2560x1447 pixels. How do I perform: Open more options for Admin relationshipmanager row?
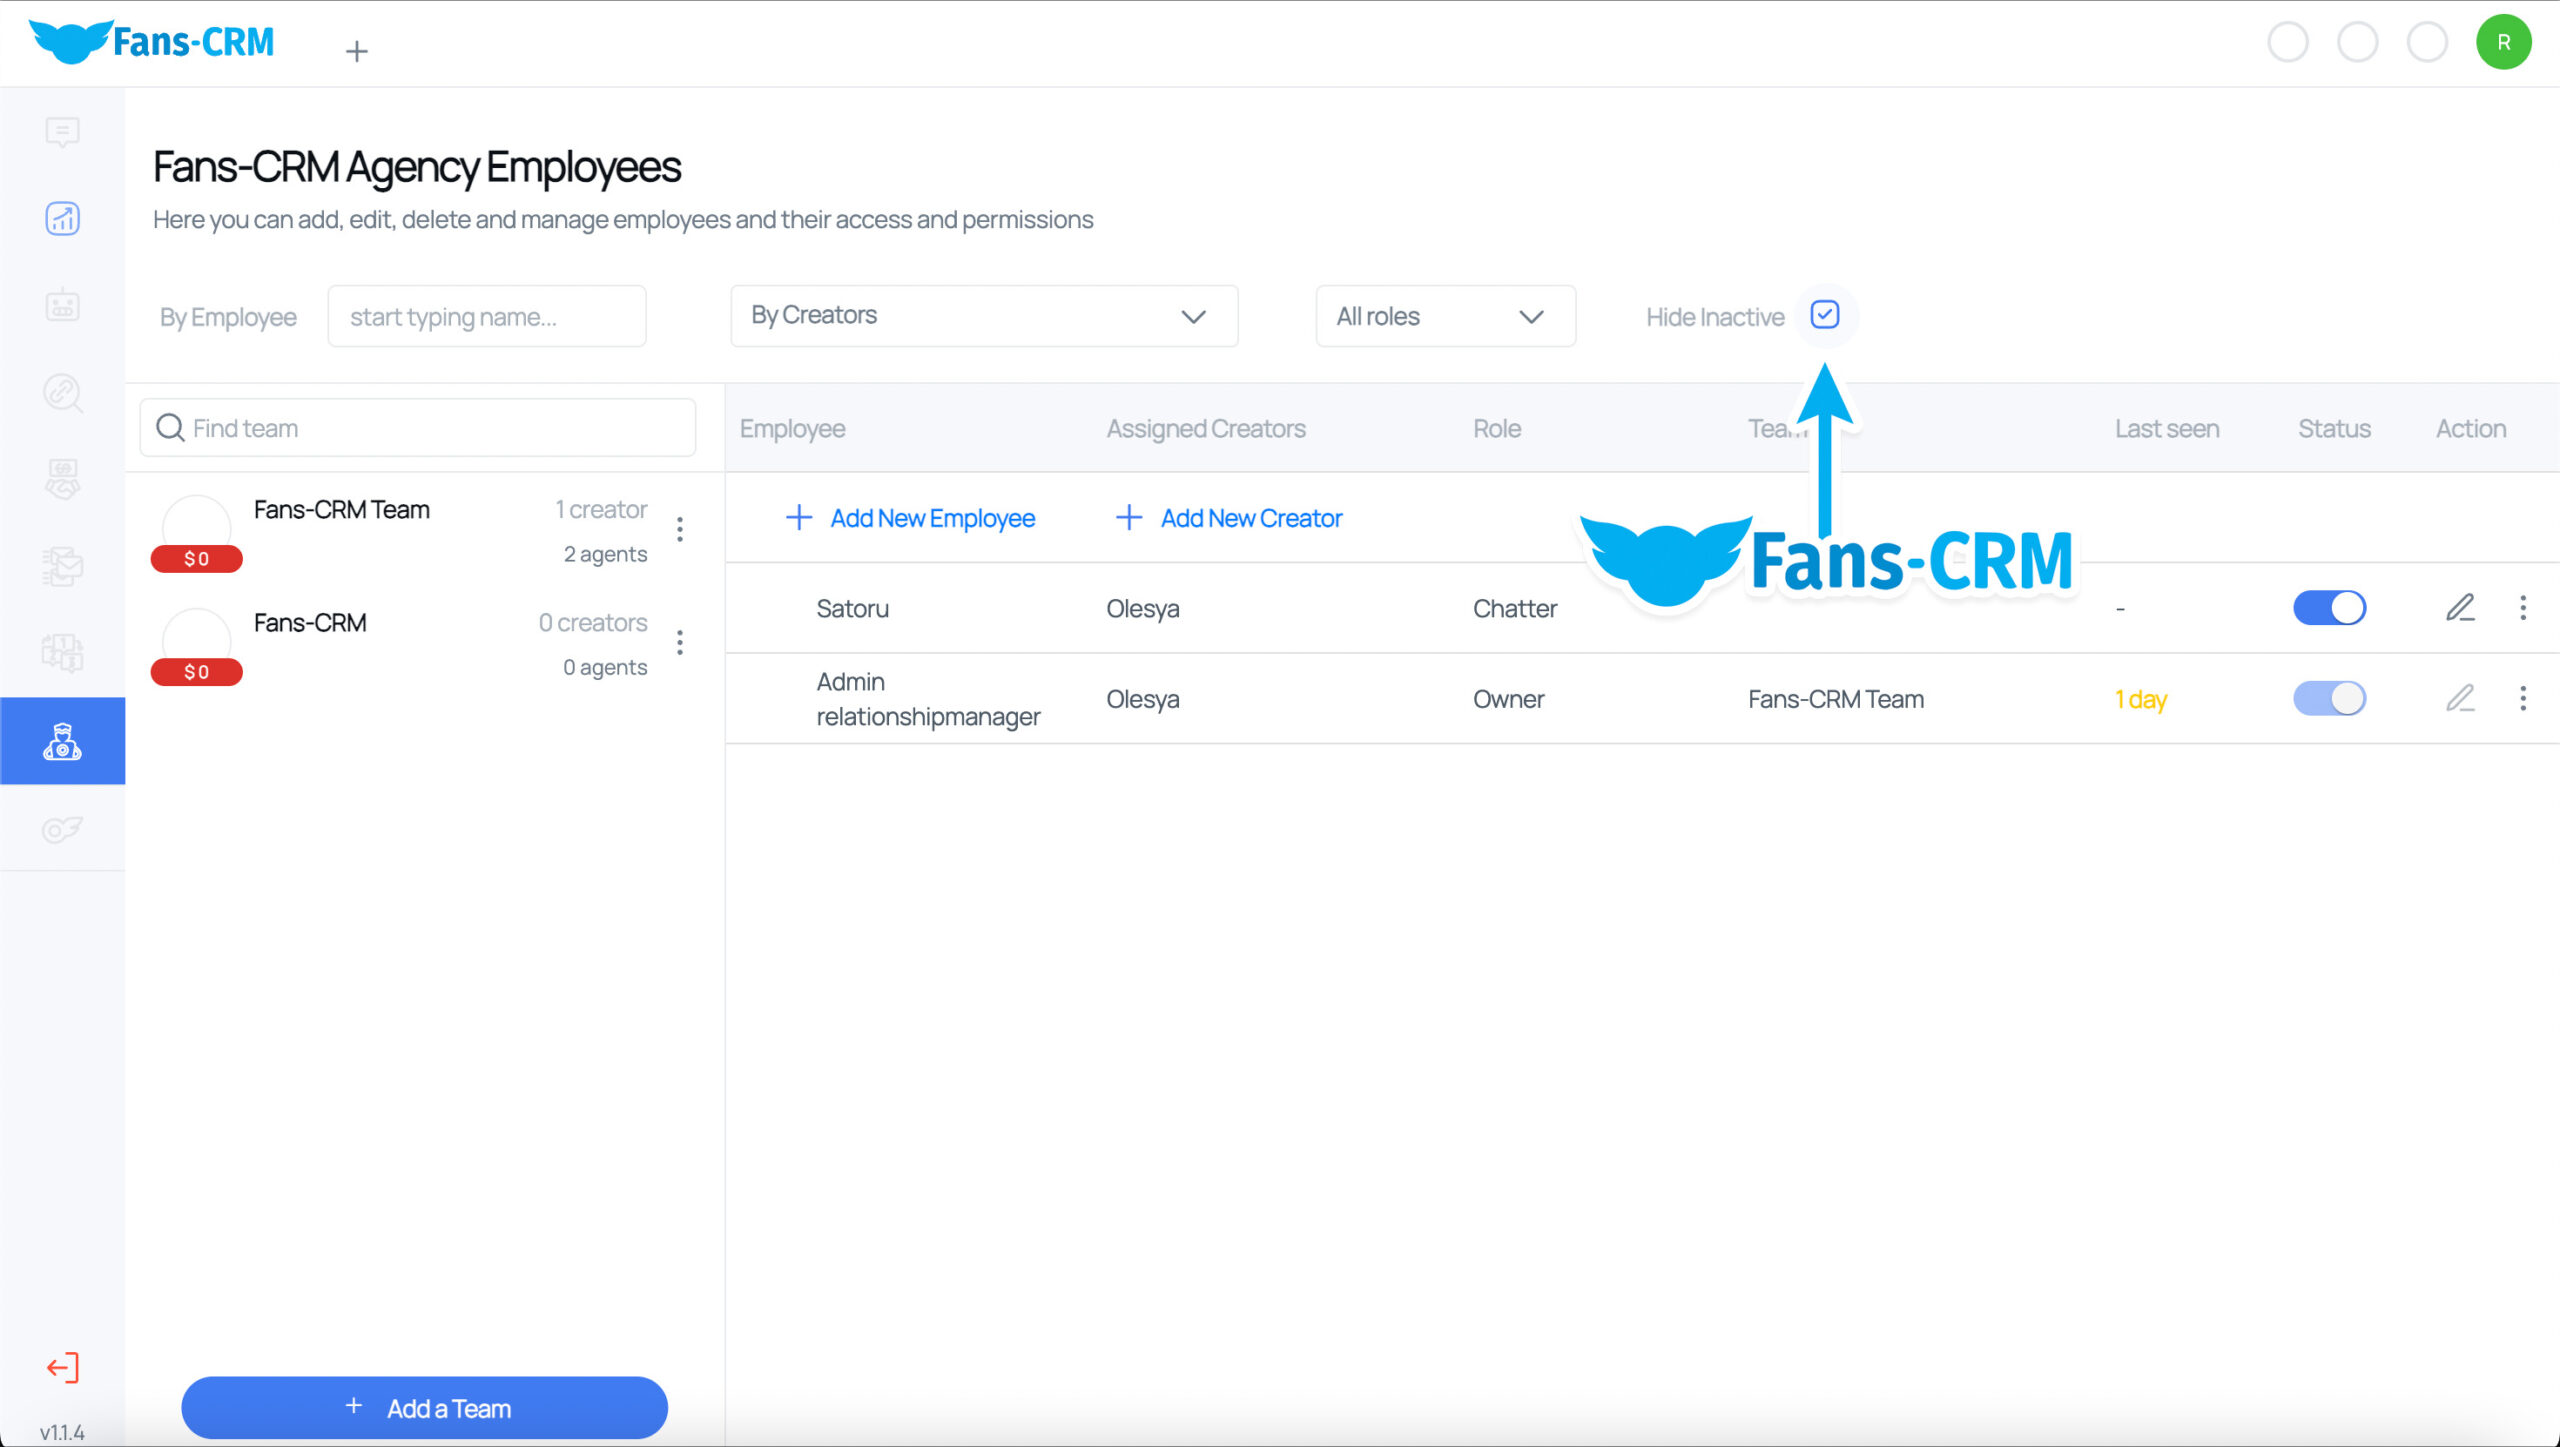(x=2523, y=698)
